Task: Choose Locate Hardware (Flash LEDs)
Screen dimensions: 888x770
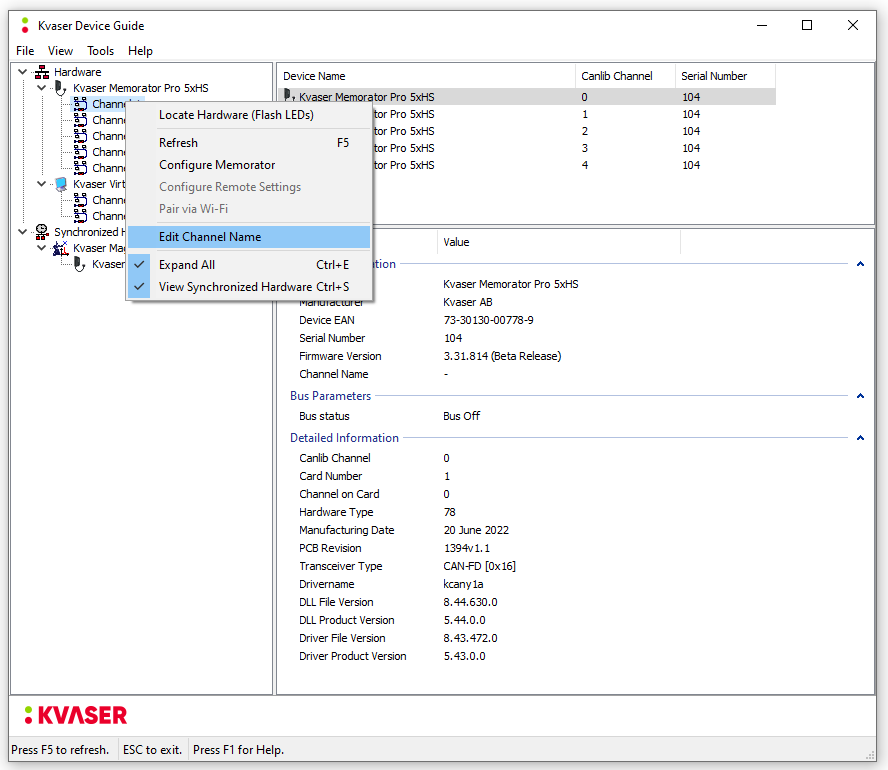Action: click(249, 115)
